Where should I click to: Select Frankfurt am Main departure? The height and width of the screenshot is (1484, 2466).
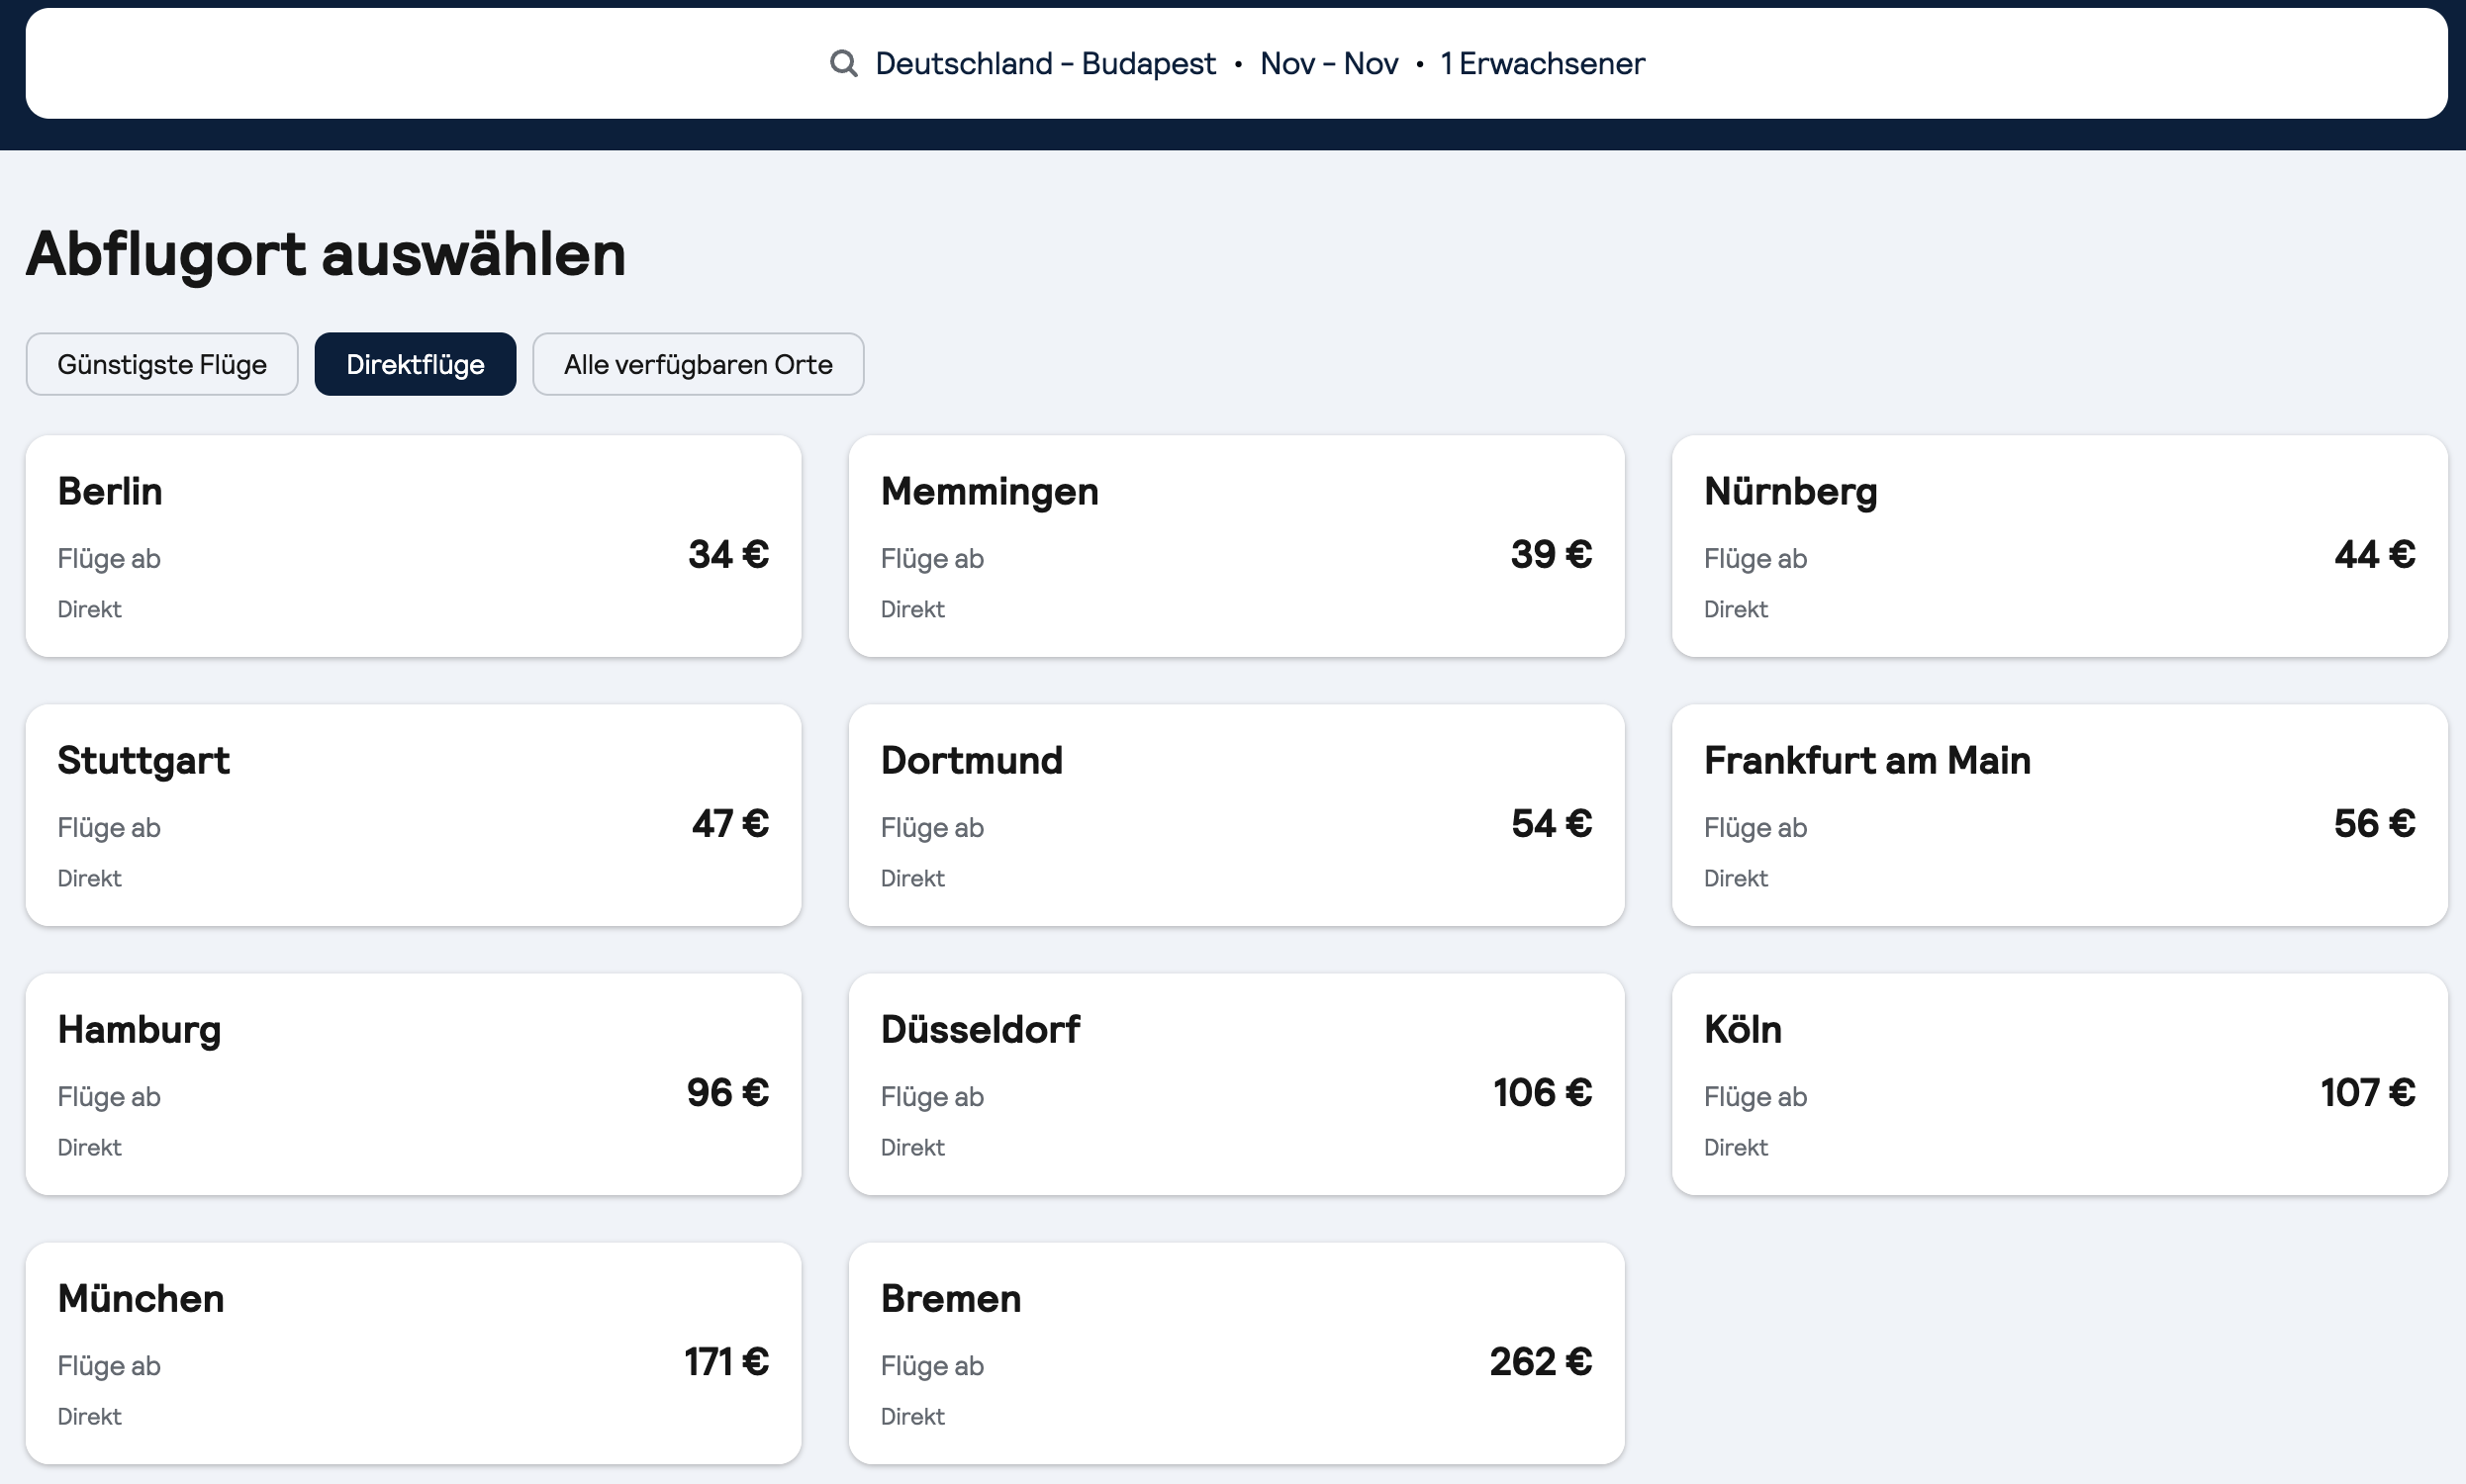pyautogui.click(x=2059, y=815)
